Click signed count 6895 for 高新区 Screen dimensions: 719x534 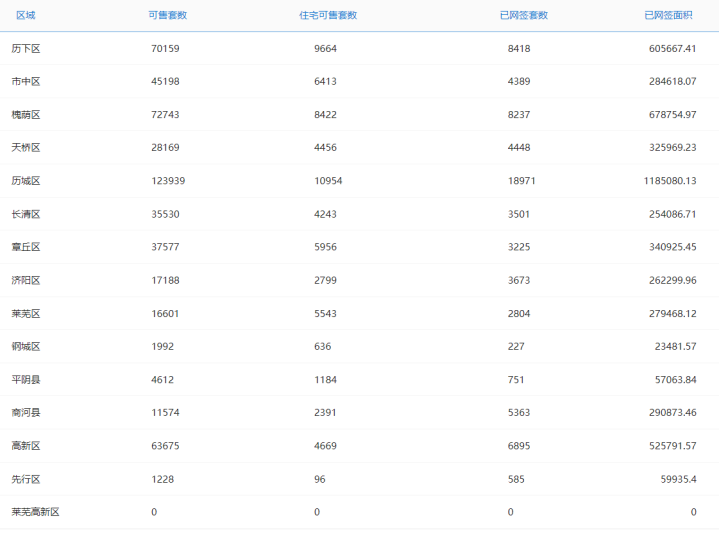[519, 446]
